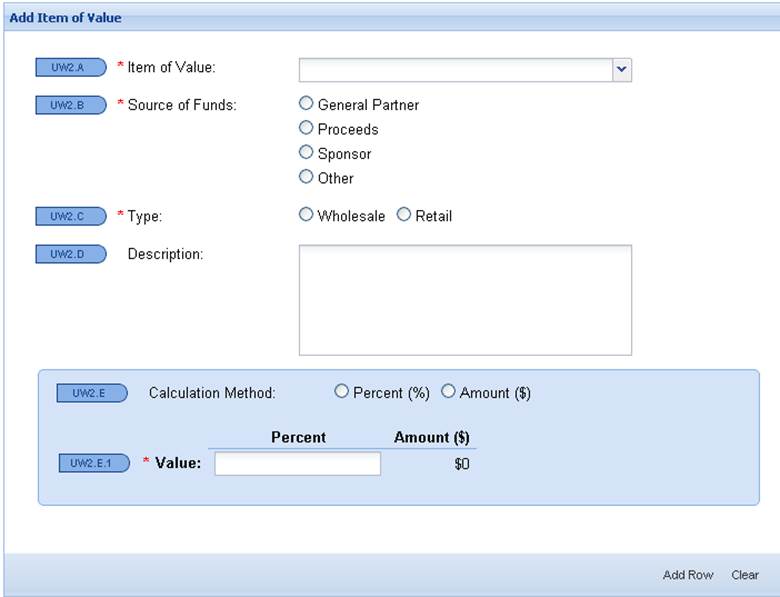Set Type to Retail
Image resolution: width=780 pixels, height=597 pixels.
point(405,215)
